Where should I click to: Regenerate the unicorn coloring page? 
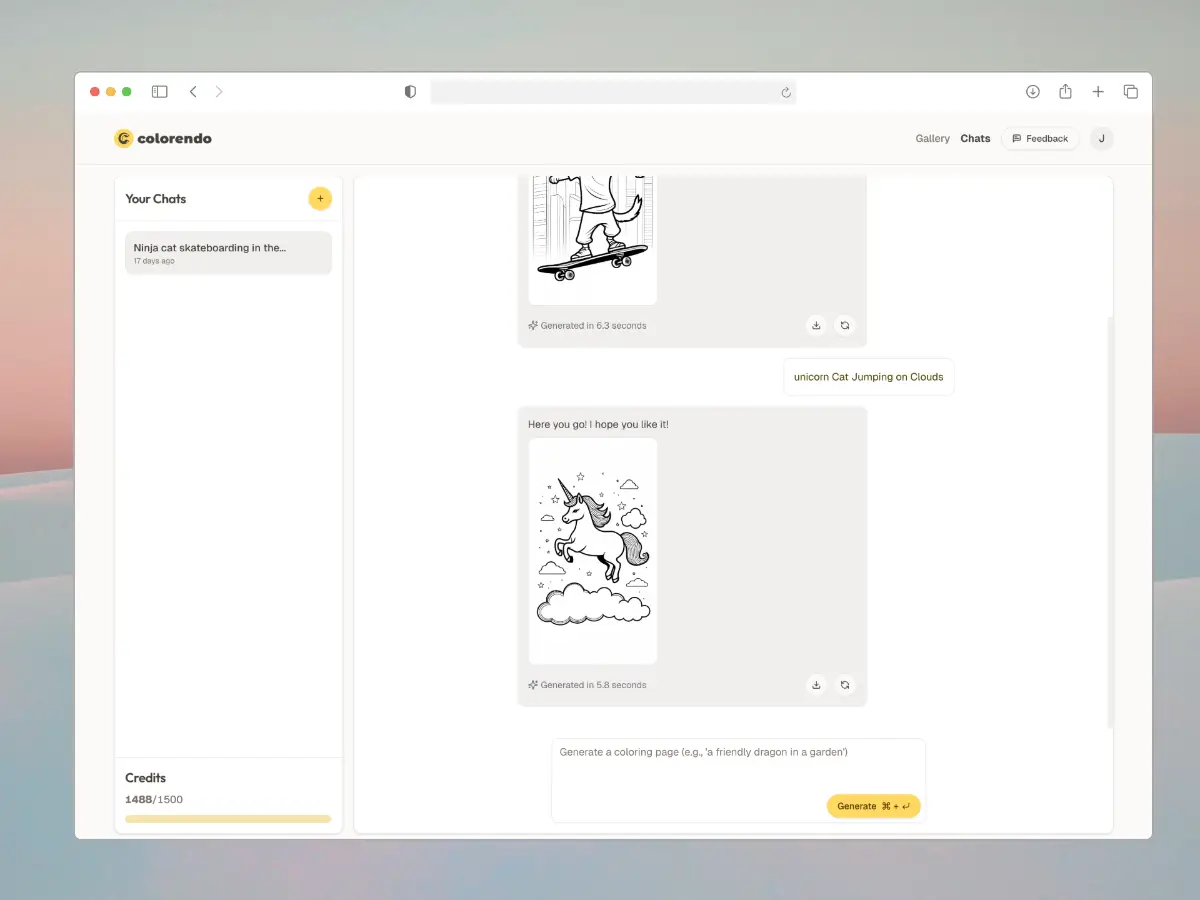[845, 685]
